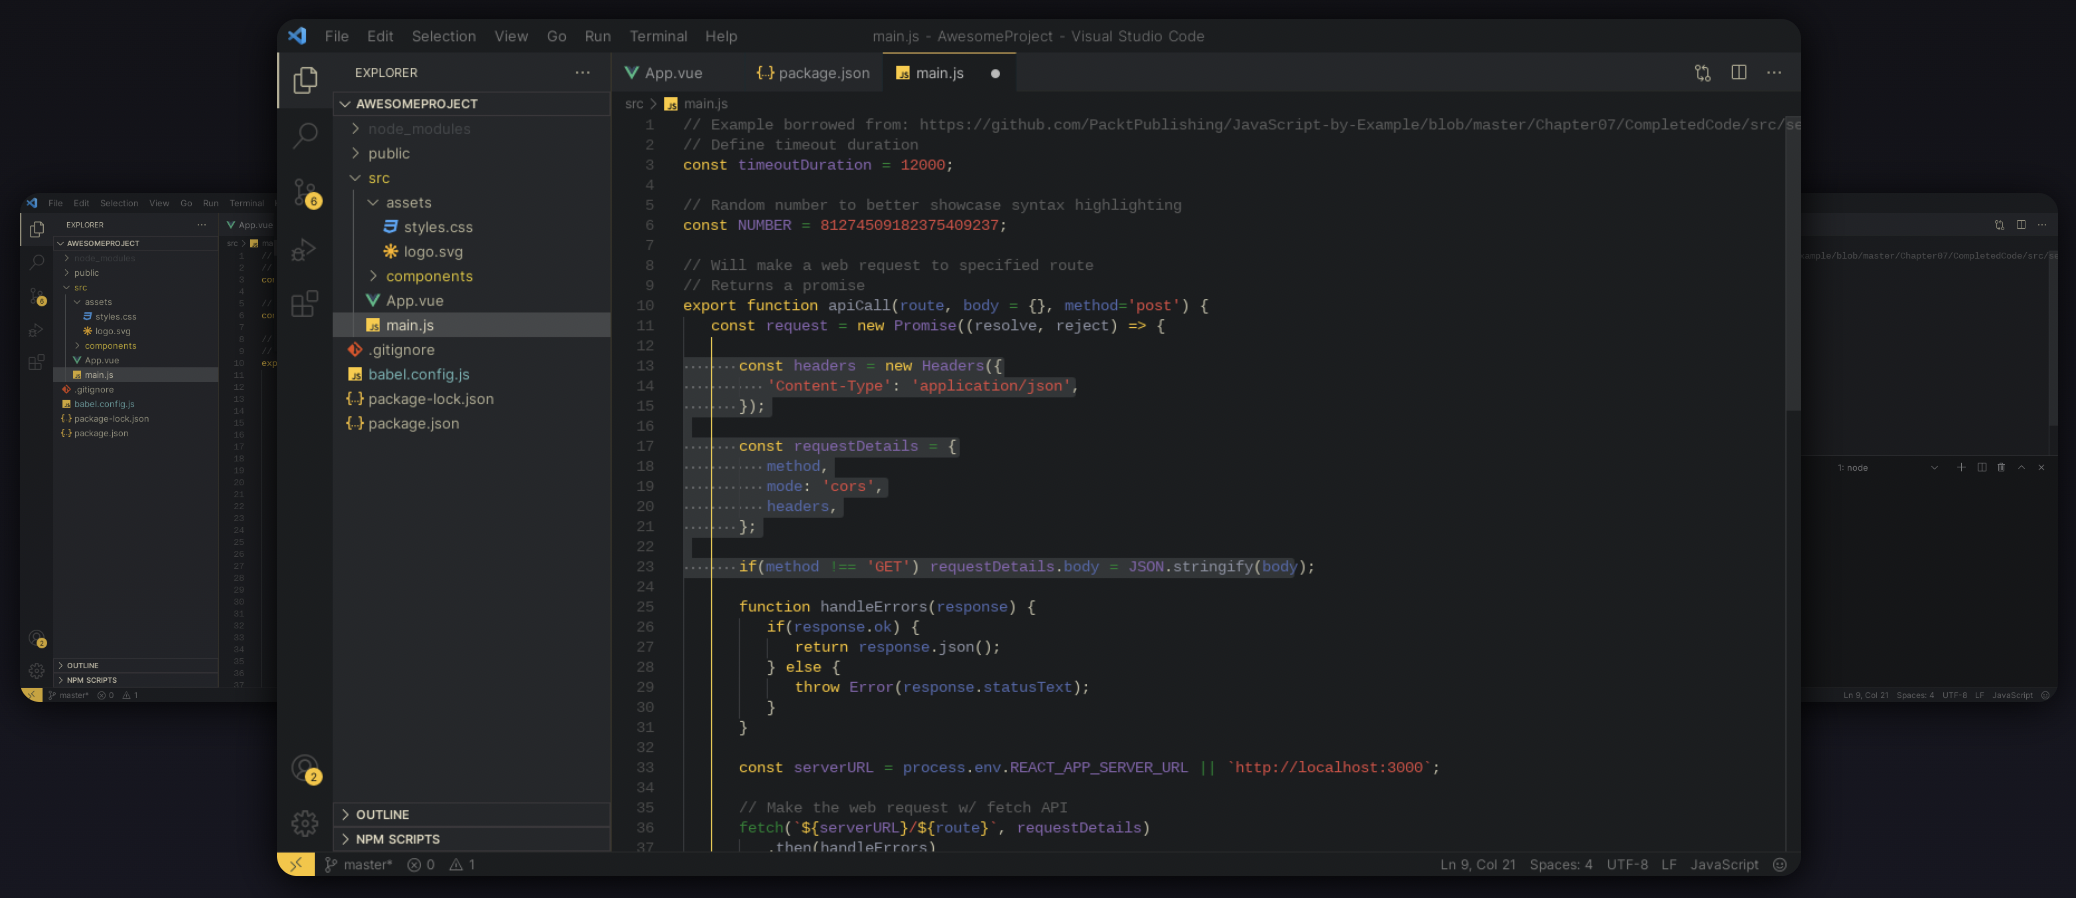Collapse the assets folder
Image resolution: width=2076 pixels, height=898 pixels.
point(471,203)
